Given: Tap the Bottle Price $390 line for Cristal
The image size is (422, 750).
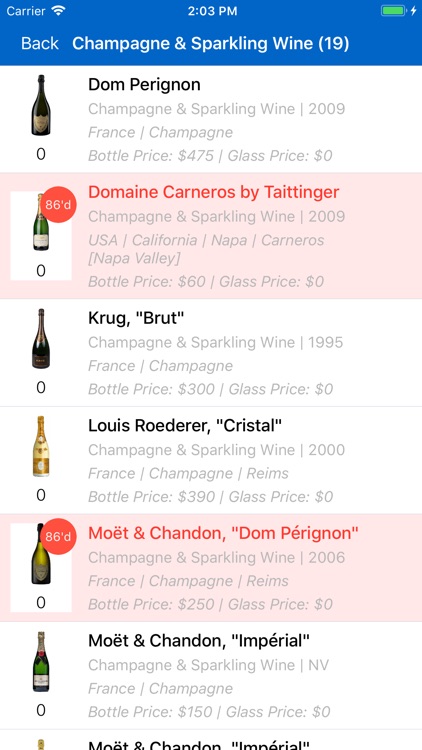Looking at the screenshot, I should click(211, 497).
